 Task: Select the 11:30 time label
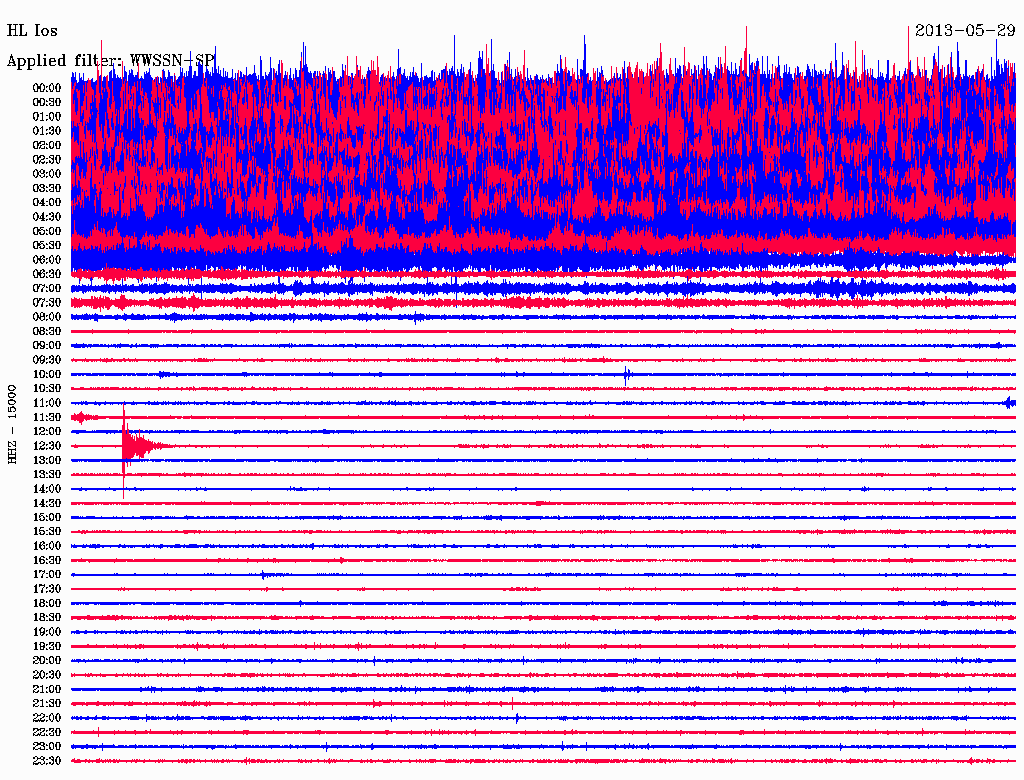click(x=46, y=417)
